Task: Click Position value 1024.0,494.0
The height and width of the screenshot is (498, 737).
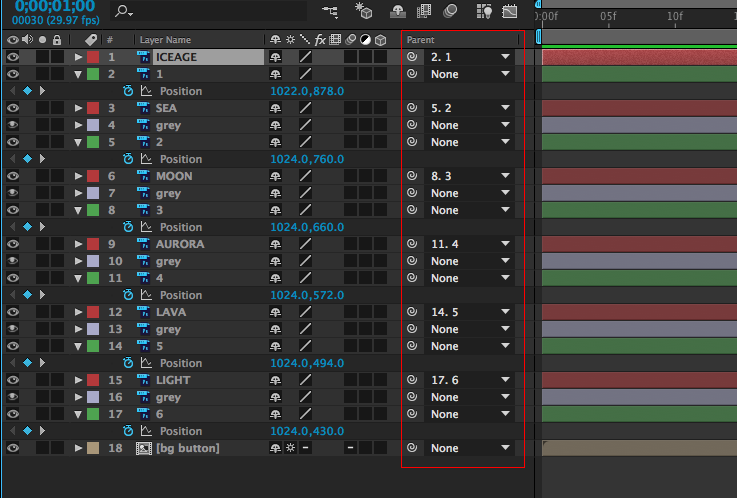Action: coord(307,363)
